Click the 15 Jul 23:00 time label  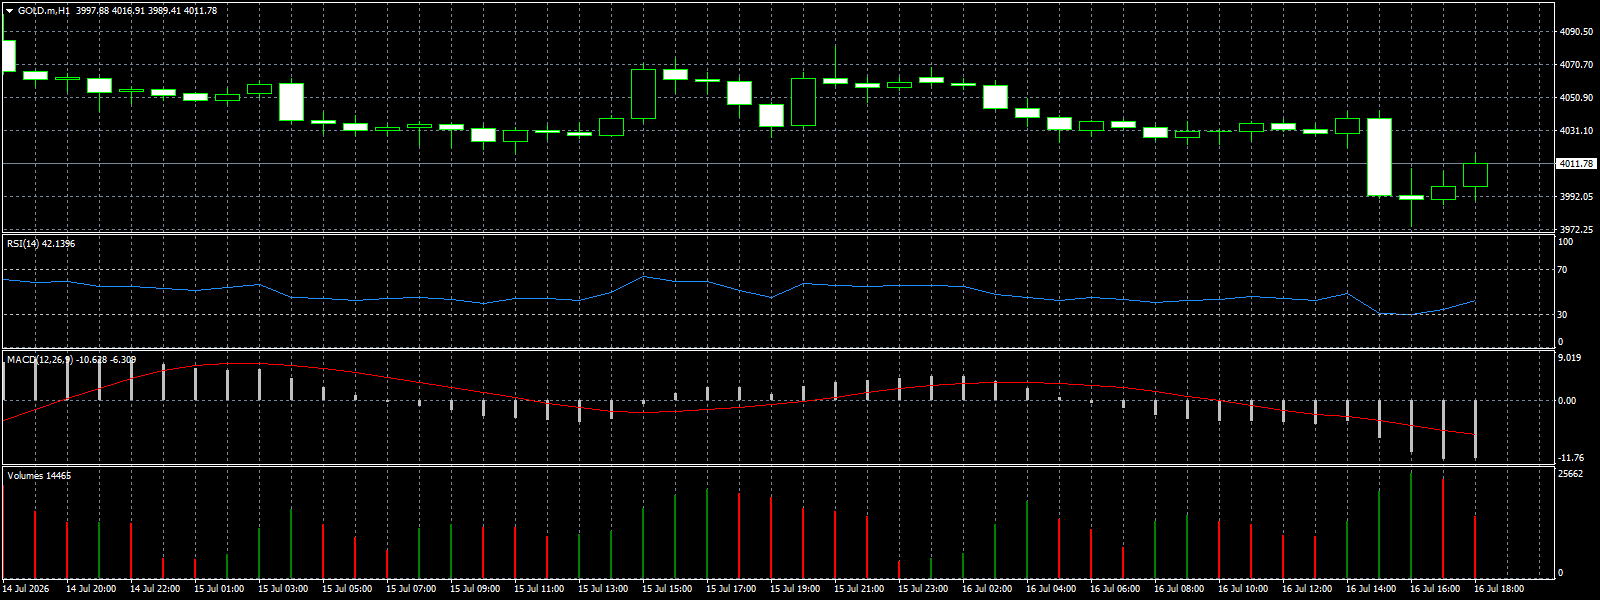click(x=923, y=589)
